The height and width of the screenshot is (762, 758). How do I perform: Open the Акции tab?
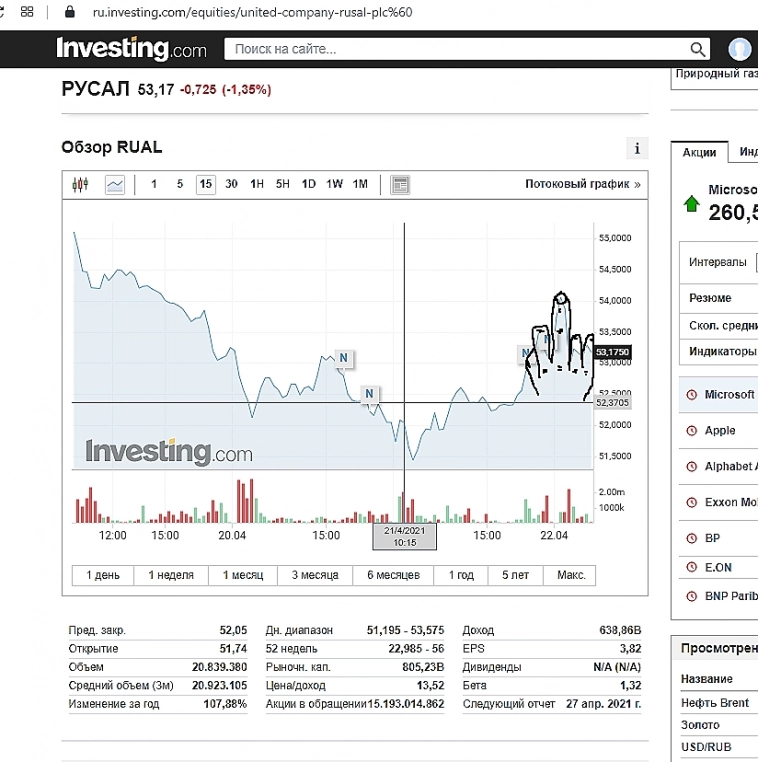(699, 152)
